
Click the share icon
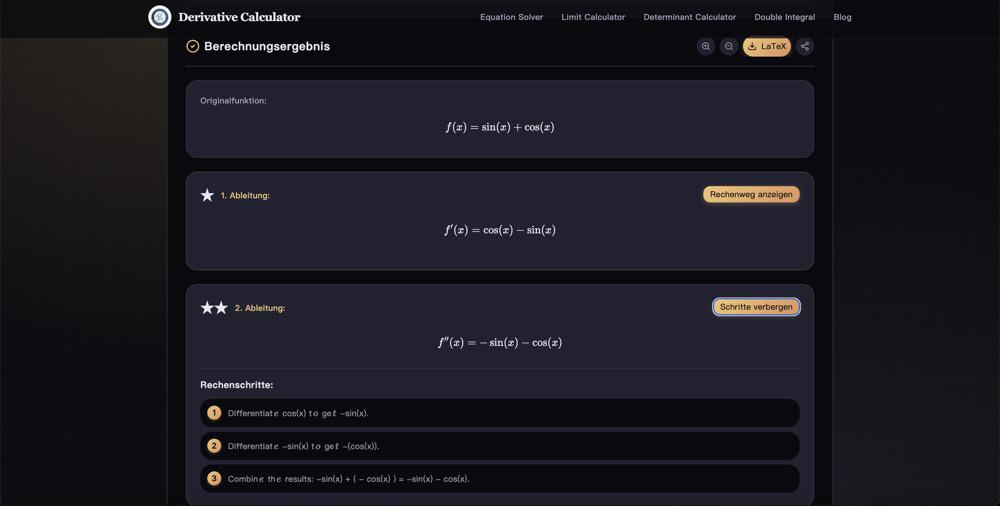click(805, 46)
